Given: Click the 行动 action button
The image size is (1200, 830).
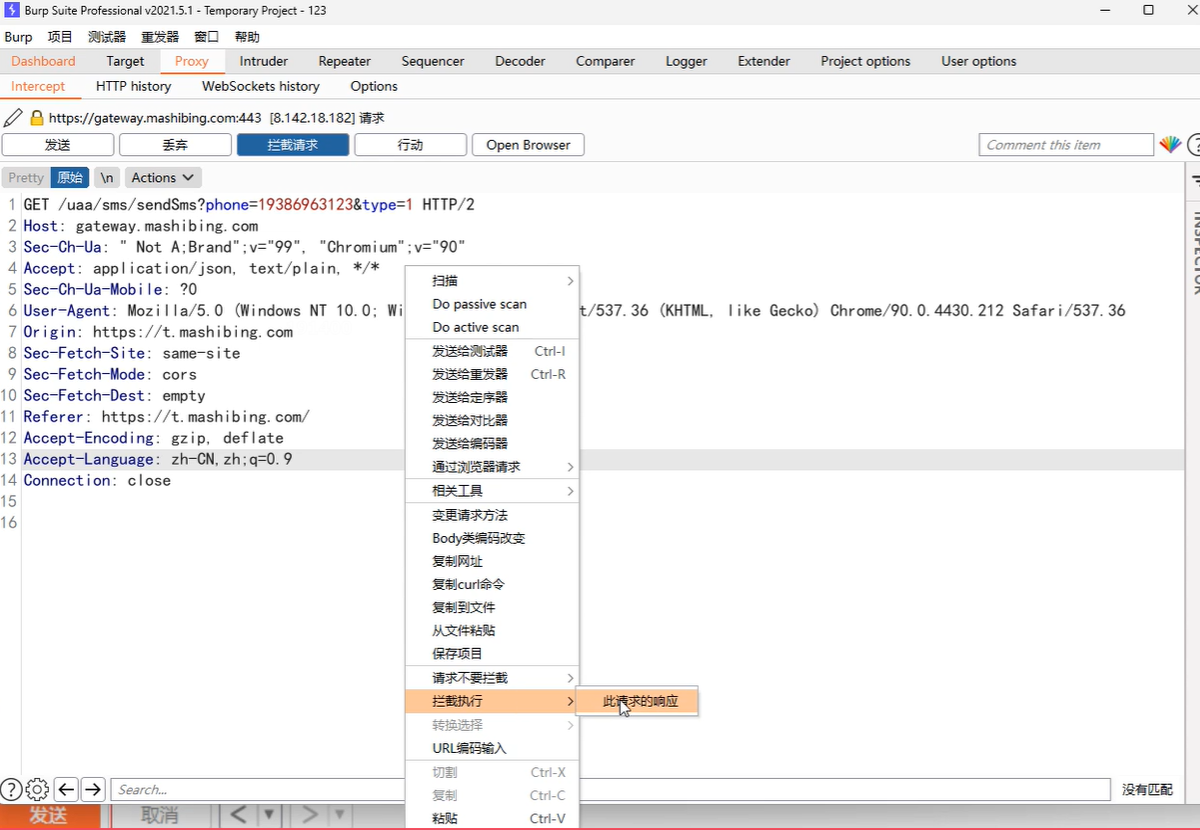Looking at the screenshot, I should point(410,145).
